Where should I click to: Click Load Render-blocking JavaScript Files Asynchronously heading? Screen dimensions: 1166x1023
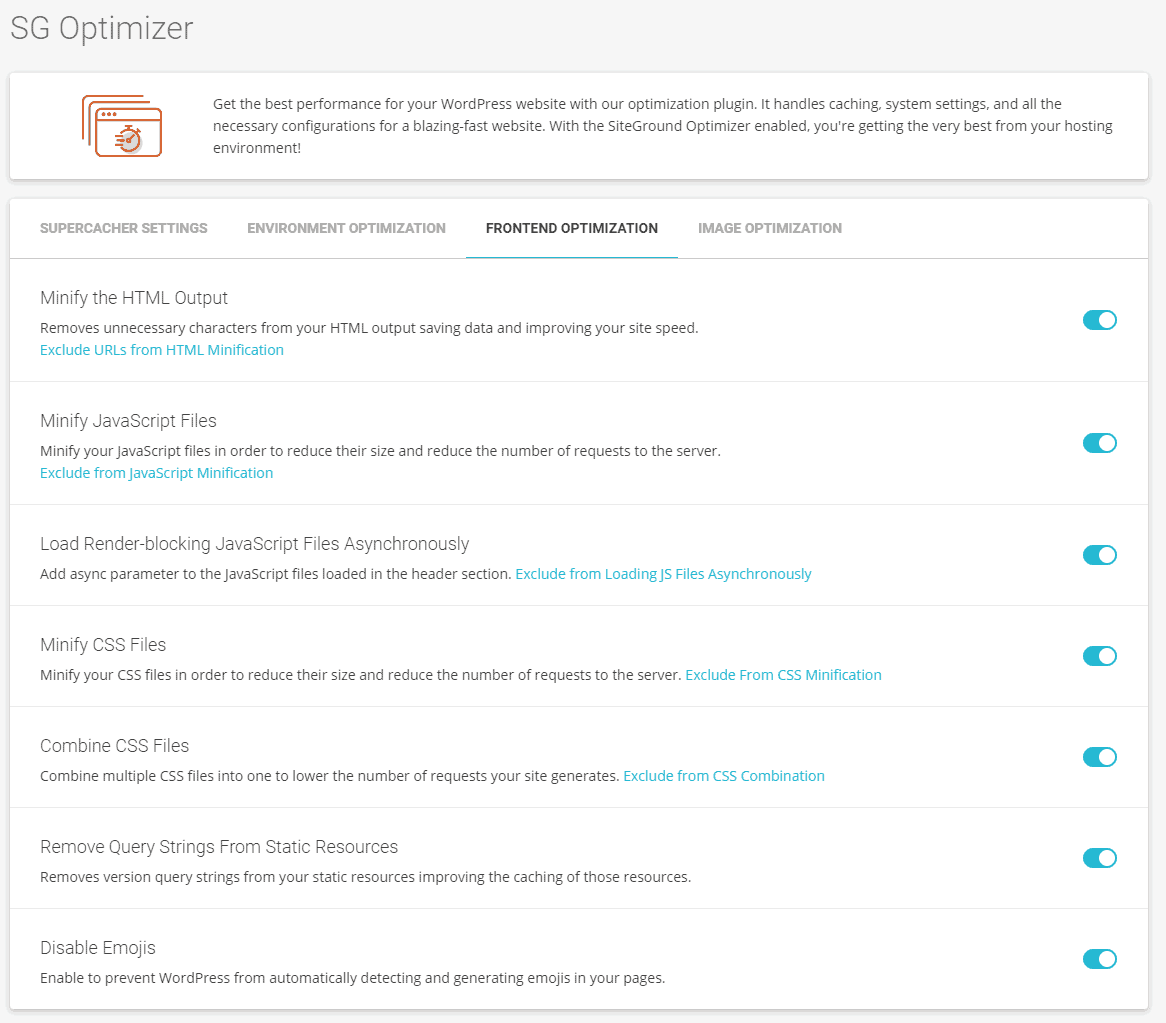point(254,544)
